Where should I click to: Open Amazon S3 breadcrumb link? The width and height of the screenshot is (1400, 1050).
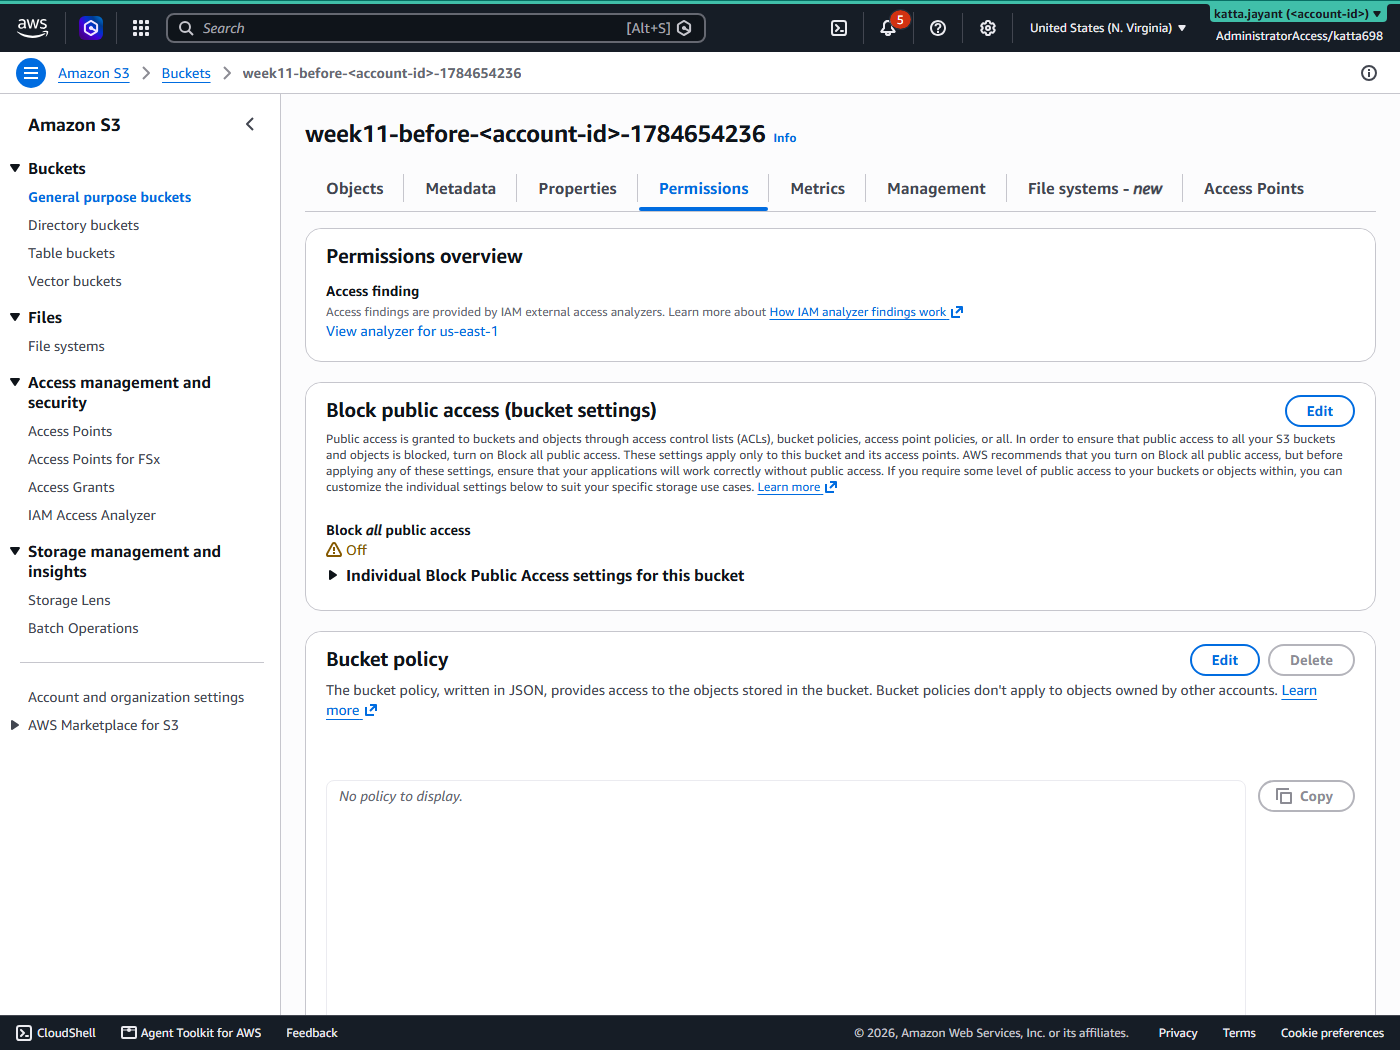[x=93, y=73]
